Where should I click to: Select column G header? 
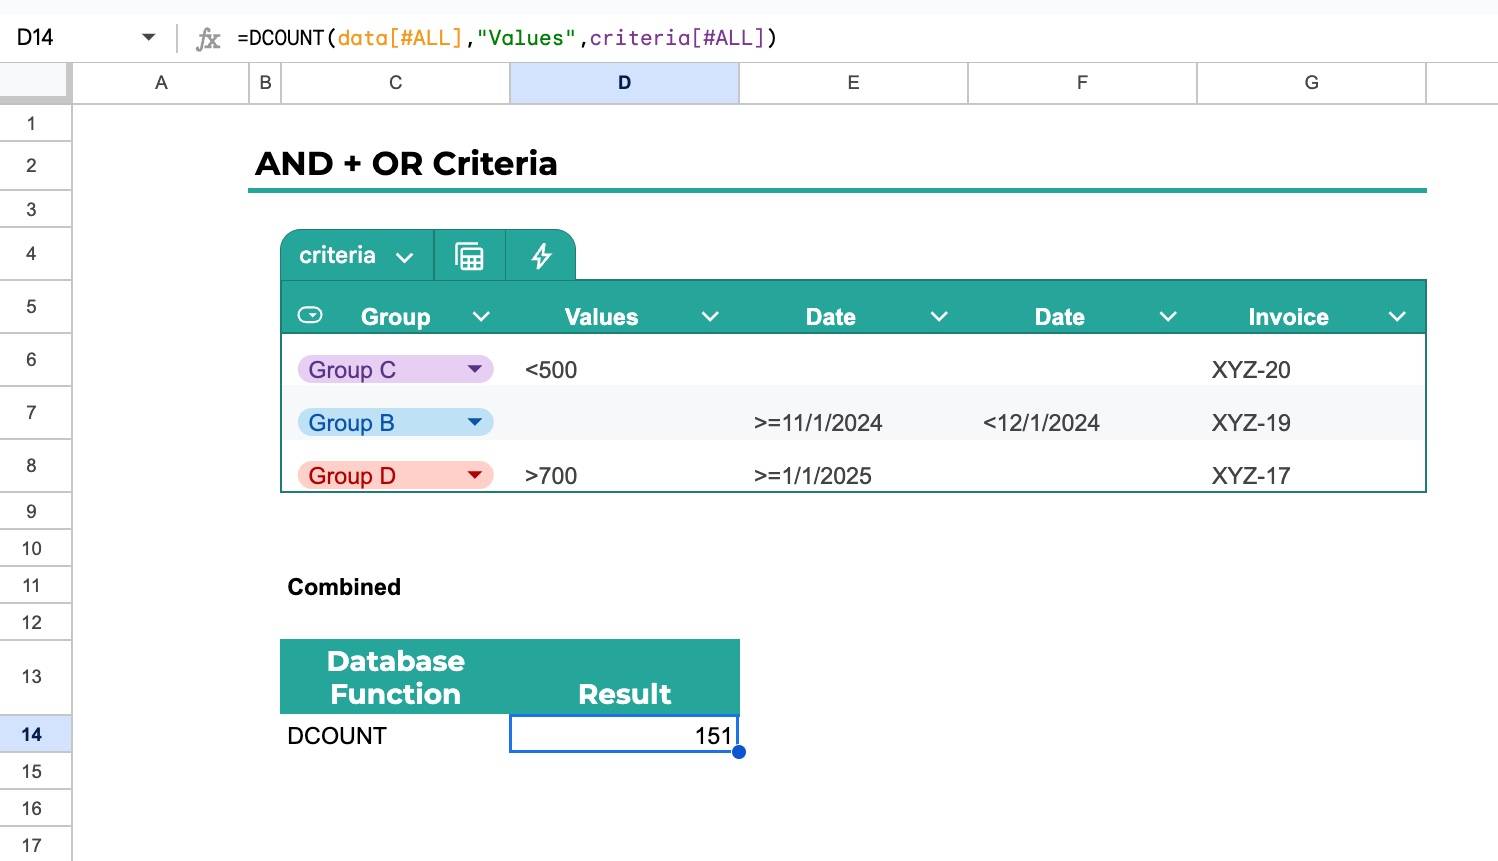click(x=1311, y=83)
